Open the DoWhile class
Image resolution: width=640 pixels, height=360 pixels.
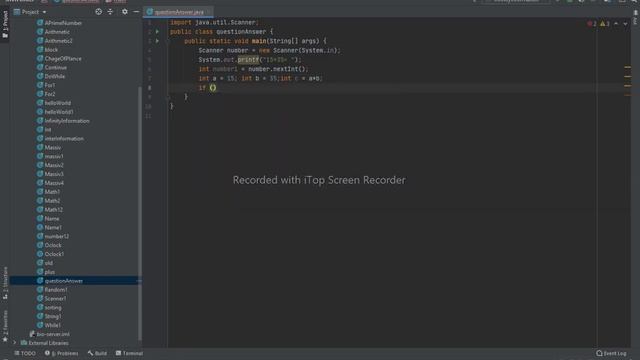pyautogui.click(x=51, y=76)
